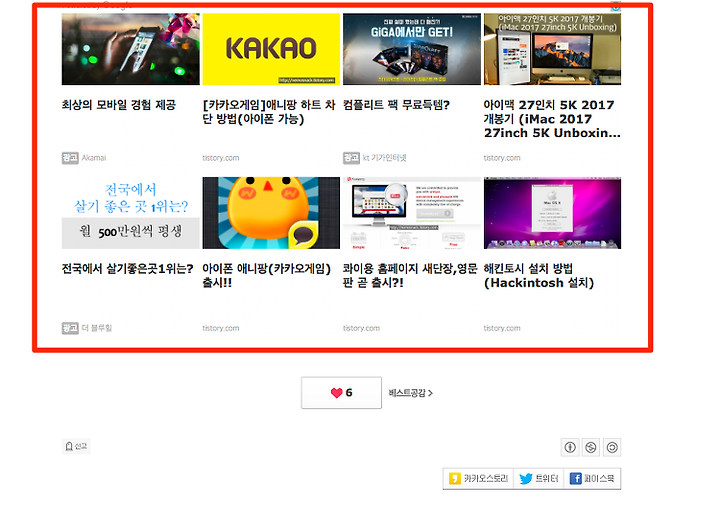The height and width of the screenshot is (505, 720).
Task: Click the '더 블루힐' advertiser label
Action: click(x=97, y=328)
